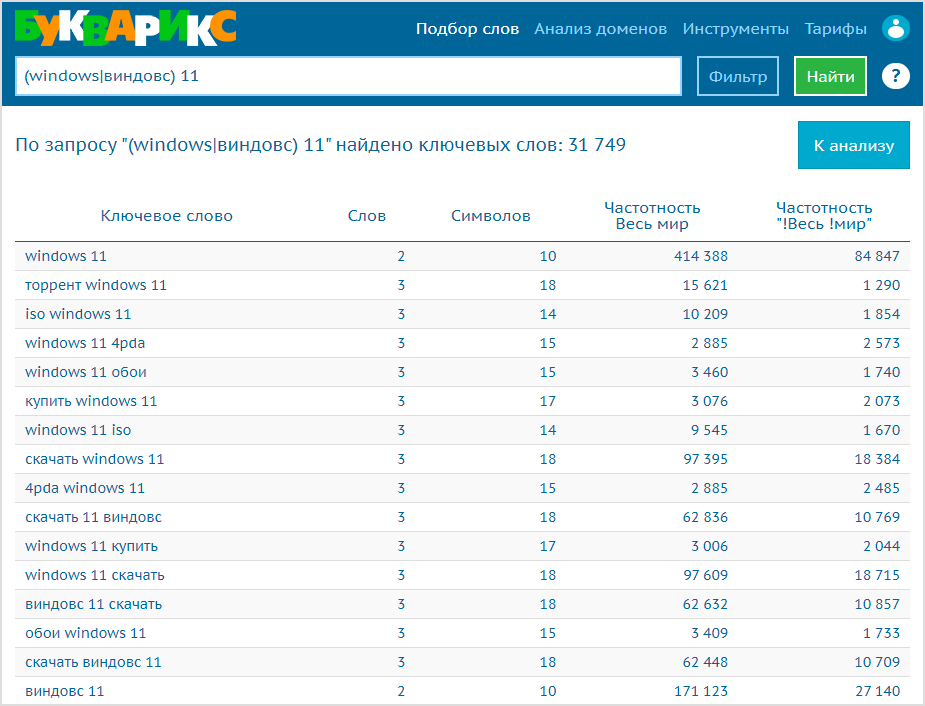Viewport: 925px width, 706px height.
Task: Open the keyword 'скачать 11 виндовс'
Action: click(x=93, y=517)
